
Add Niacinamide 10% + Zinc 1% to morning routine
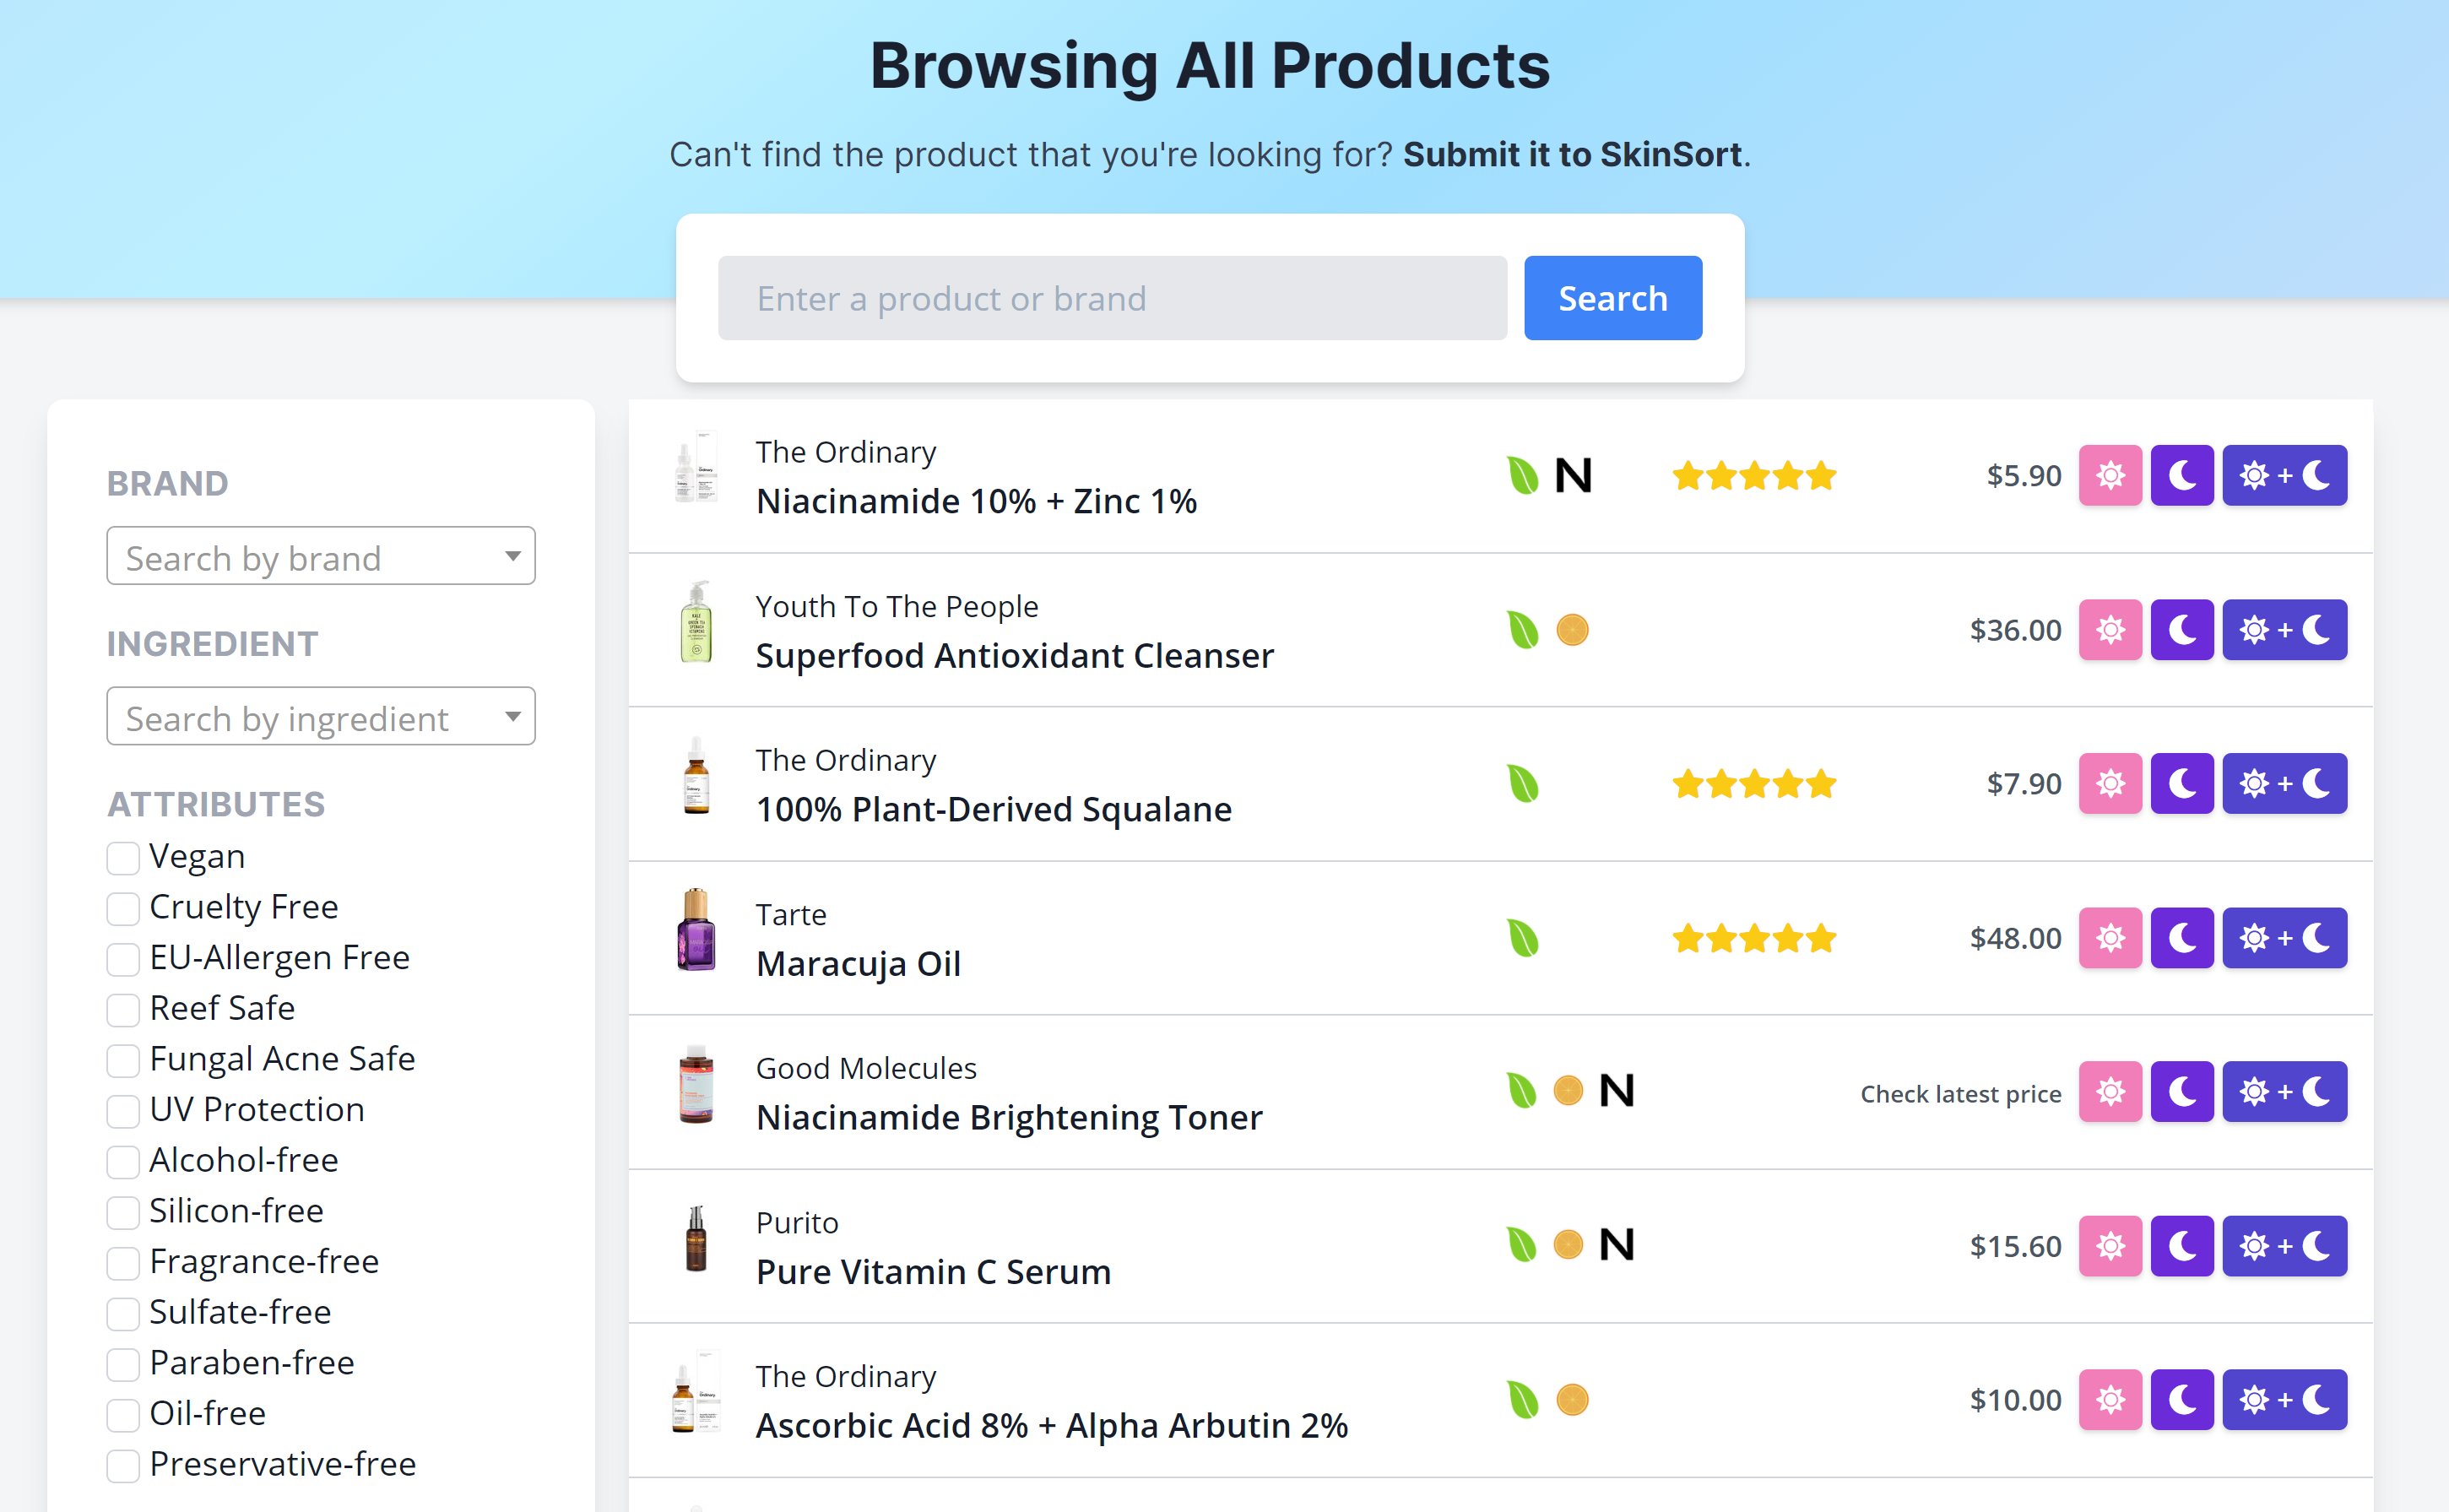click(x=2110, y=475)
